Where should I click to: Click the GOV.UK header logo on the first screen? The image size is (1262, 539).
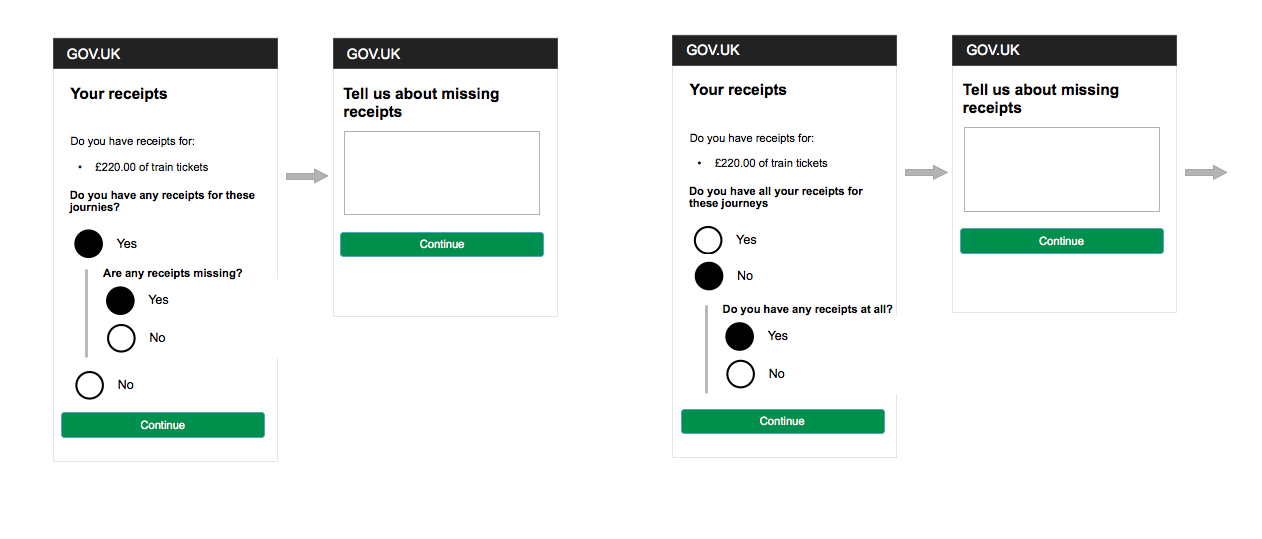pos(94,54)
